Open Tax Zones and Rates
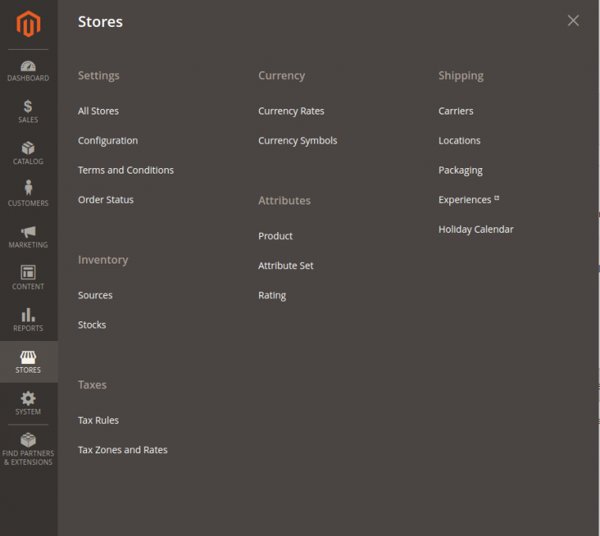The width and height of the screenshot is (600, 536). tap(123, 450)
